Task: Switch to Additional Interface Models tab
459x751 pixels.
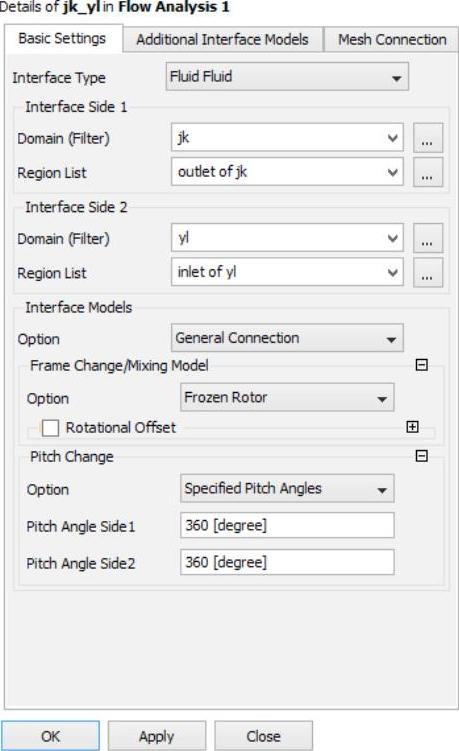Action: (222, 39)
